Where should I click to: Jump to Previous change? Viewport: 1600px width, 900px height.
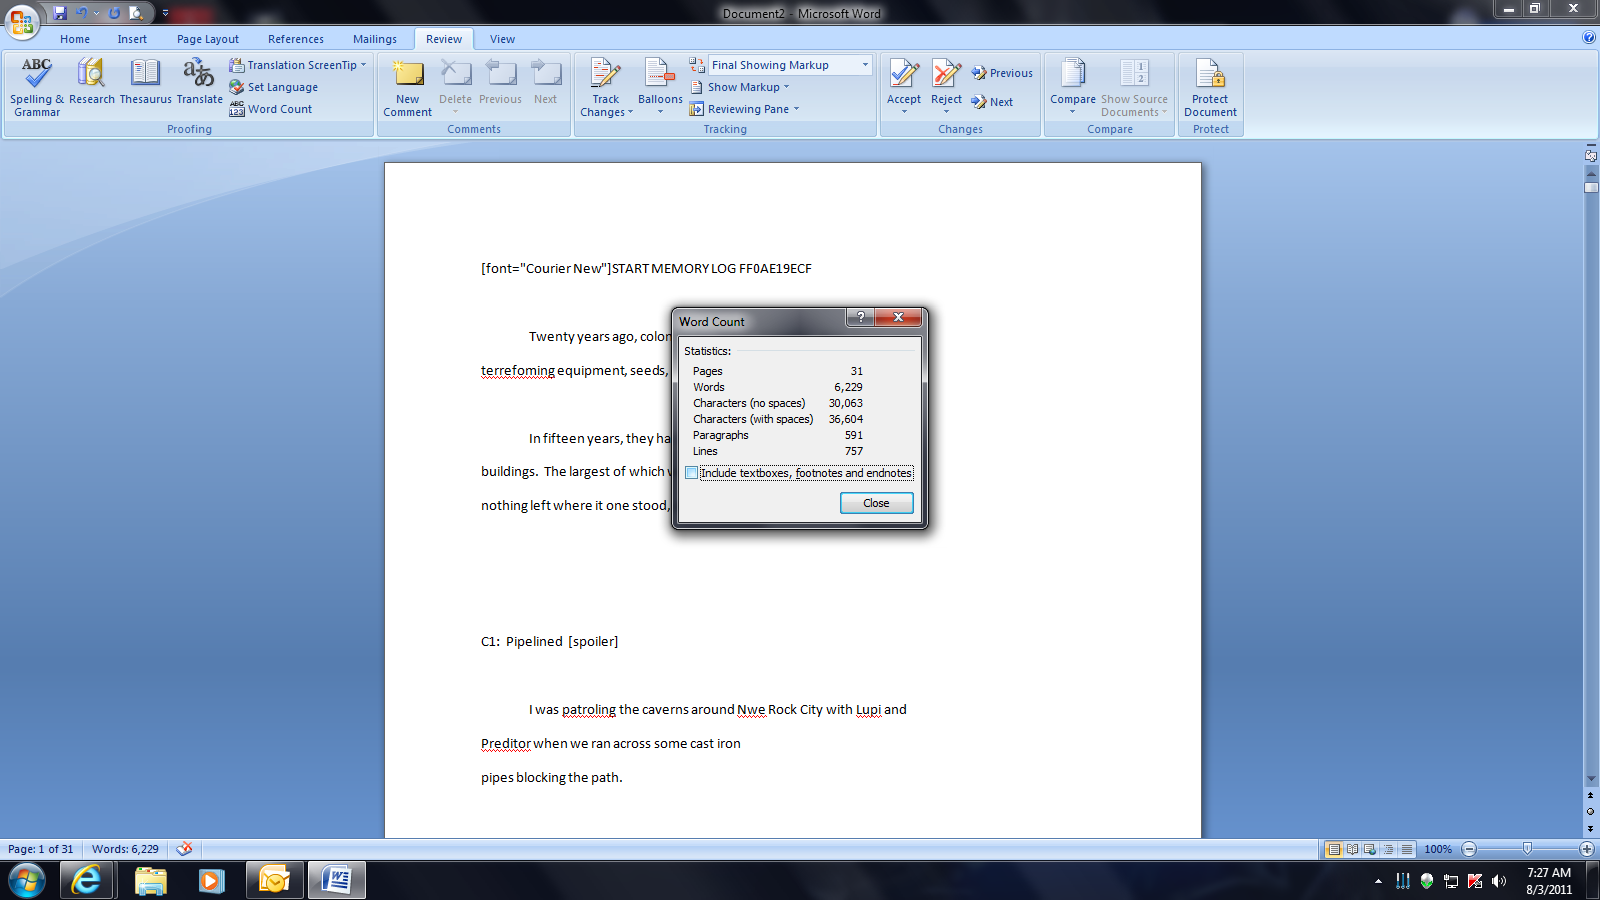(x=1002, y=73)
